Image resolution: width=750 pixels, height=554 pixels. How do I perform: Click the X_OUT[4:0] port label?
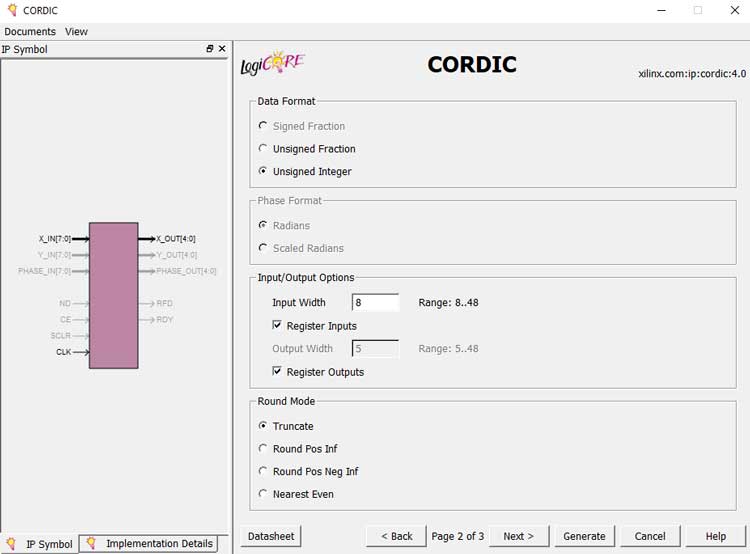(x=176, y=239)
